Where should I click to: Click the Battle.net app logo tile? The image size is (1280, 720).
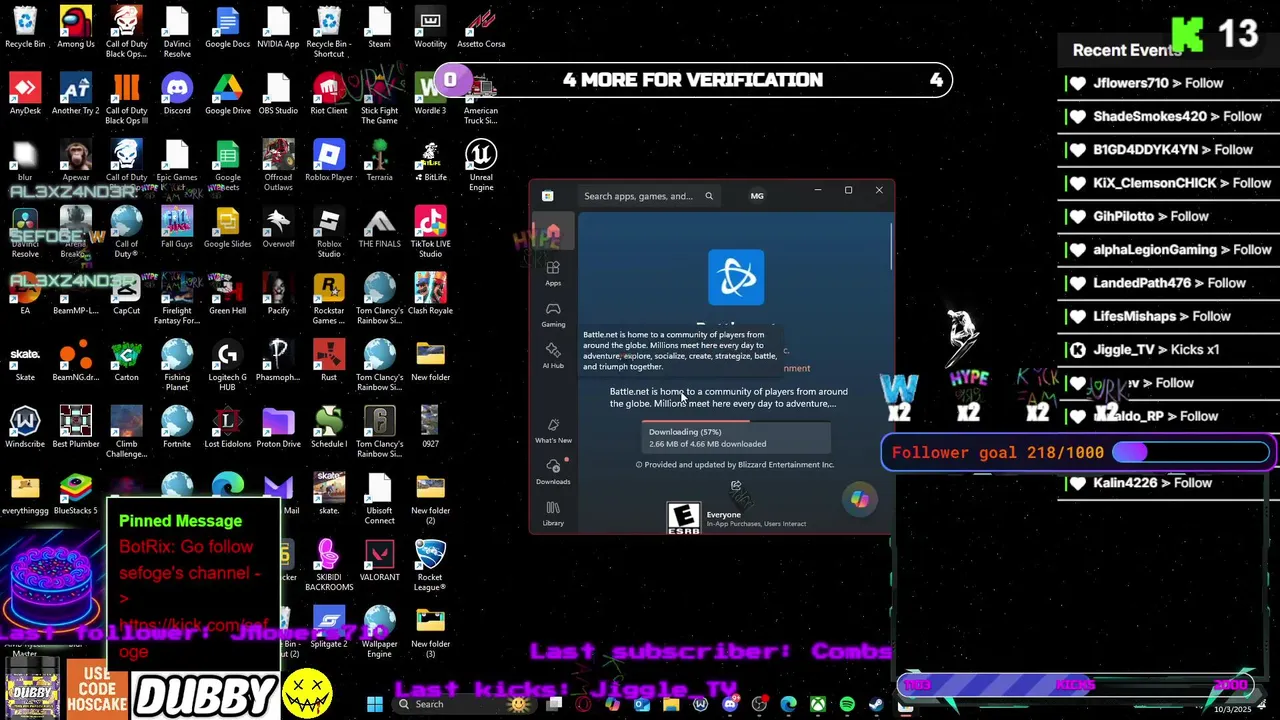click(x=736, y=277)
